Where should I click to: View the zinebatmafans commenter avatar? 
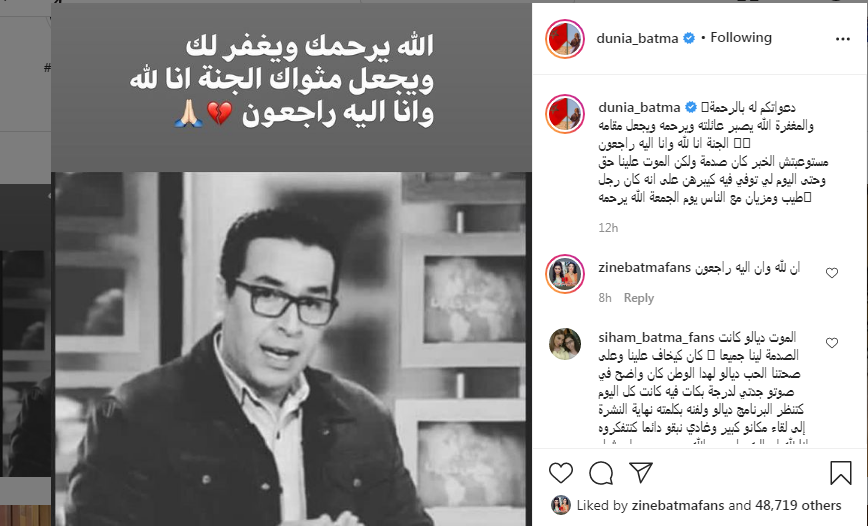(565, 274)
